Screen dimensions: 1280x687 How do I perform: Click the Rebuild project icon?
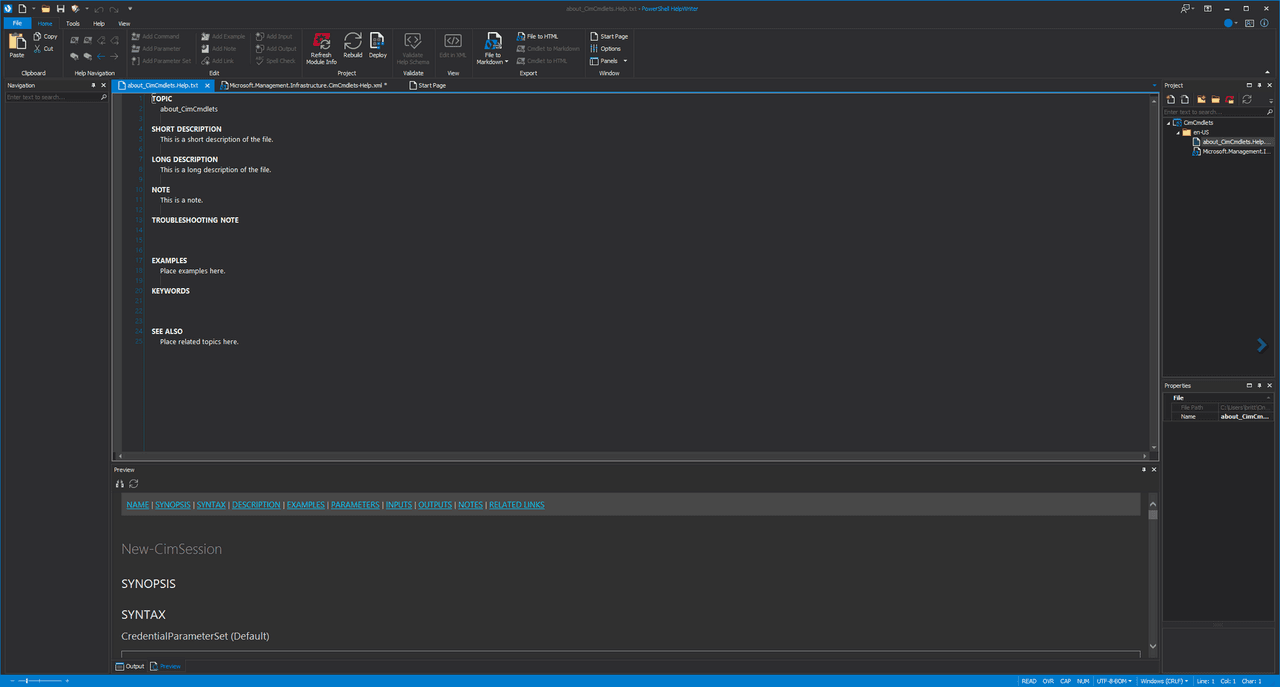(353, 41)
